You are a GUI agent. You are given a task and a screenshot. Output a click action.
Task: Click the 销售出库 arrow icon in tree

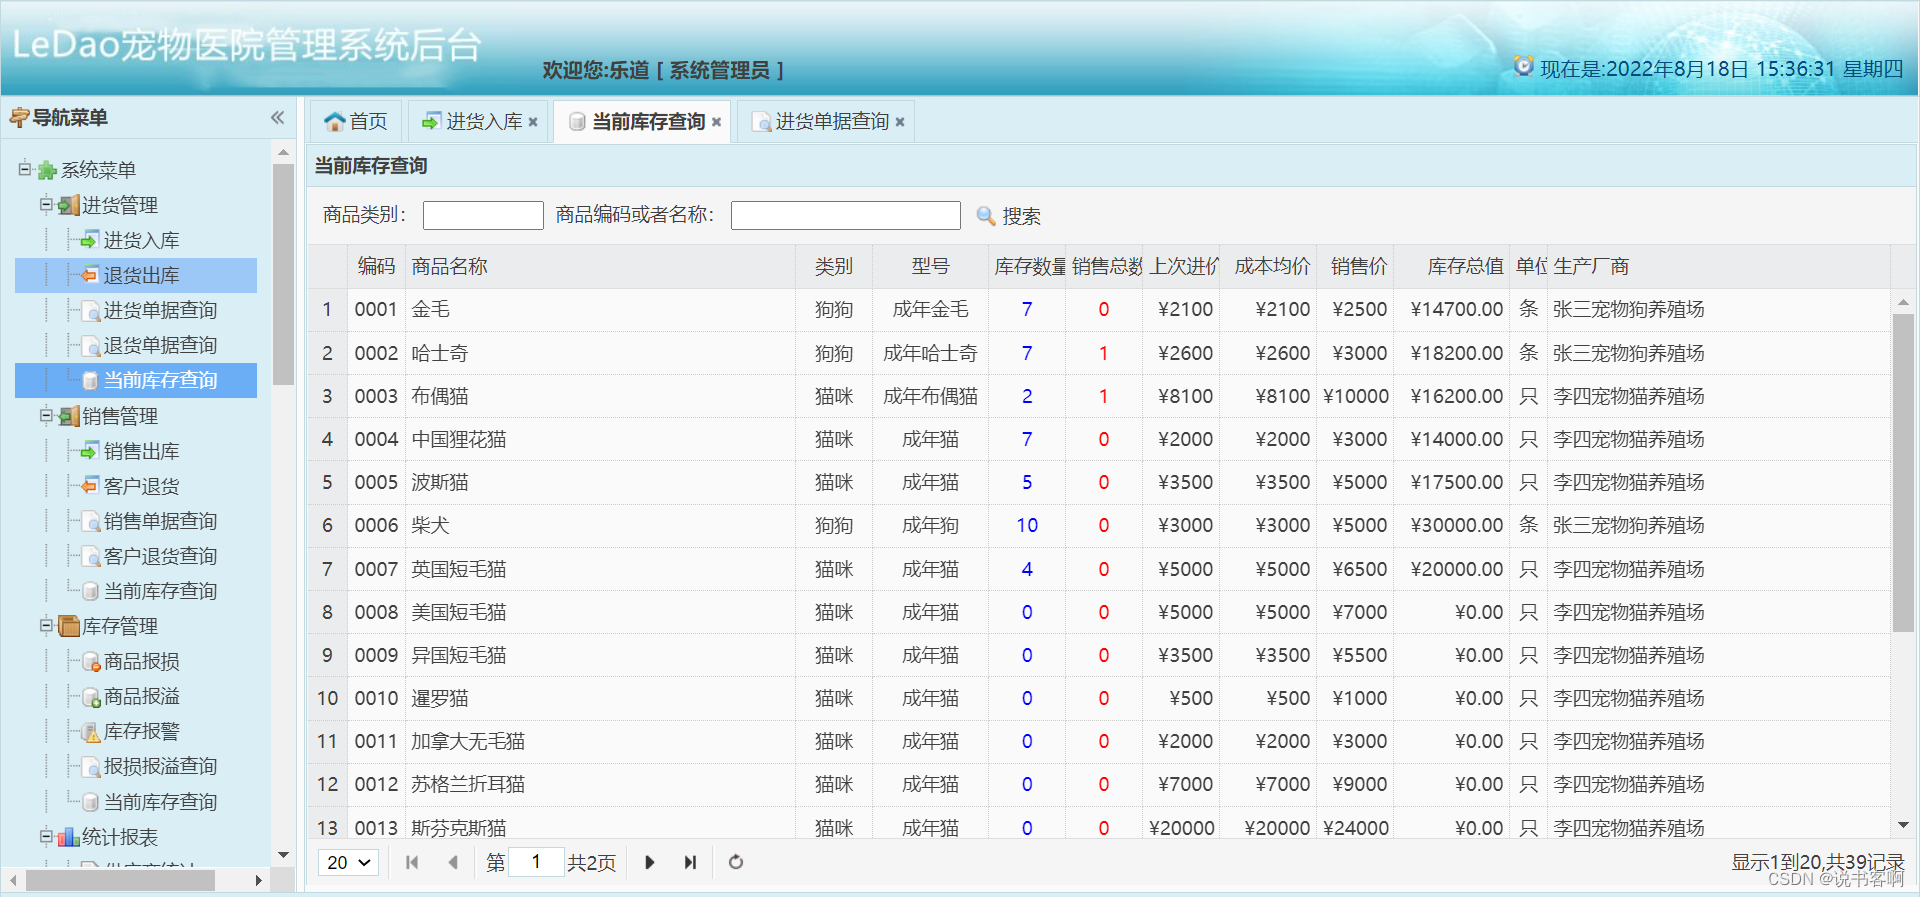(90, 451)
